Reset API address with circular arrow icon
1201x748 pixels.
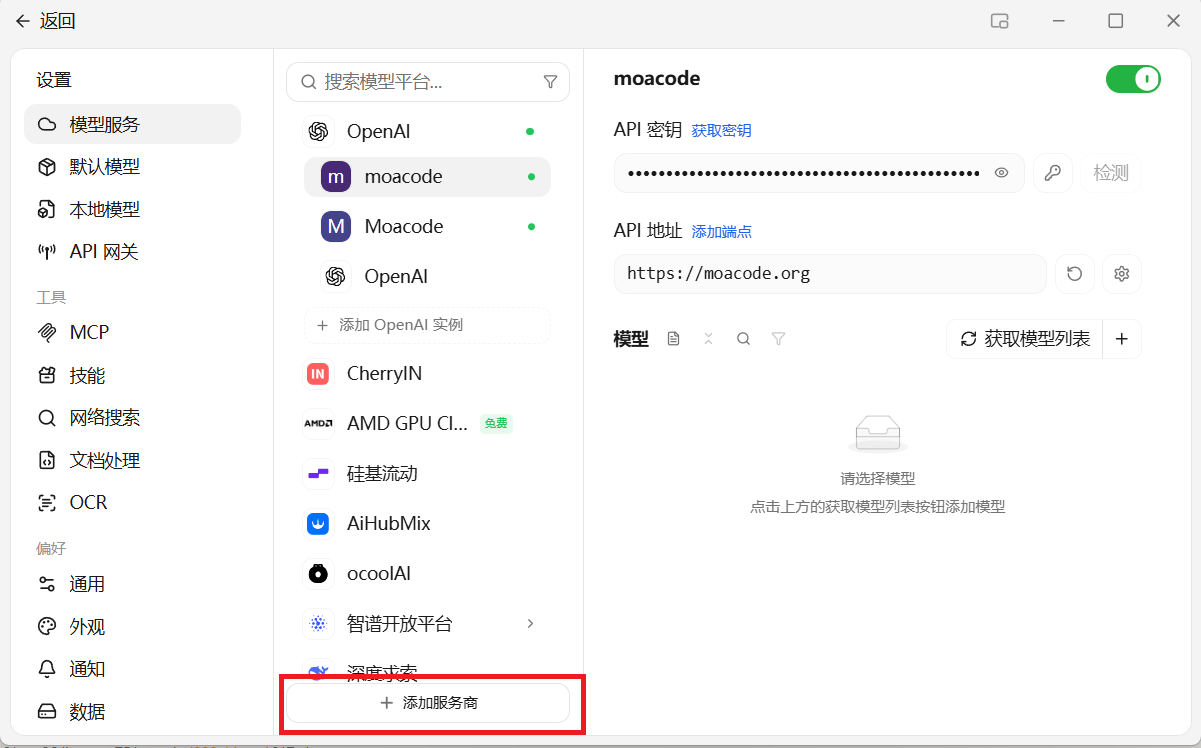click(1075, 274)
